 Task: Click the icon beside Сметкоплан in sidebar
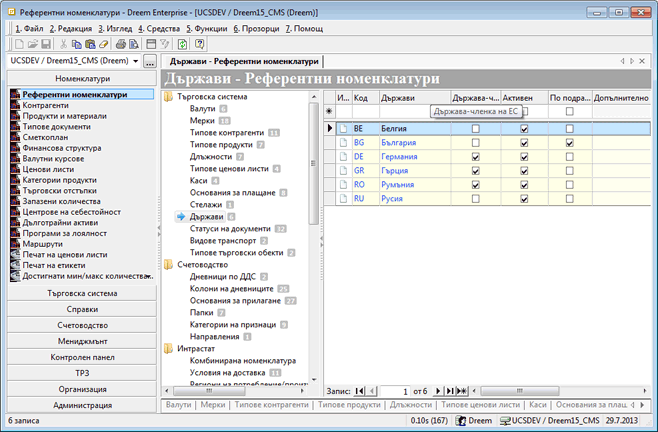(x=16, y=137)
